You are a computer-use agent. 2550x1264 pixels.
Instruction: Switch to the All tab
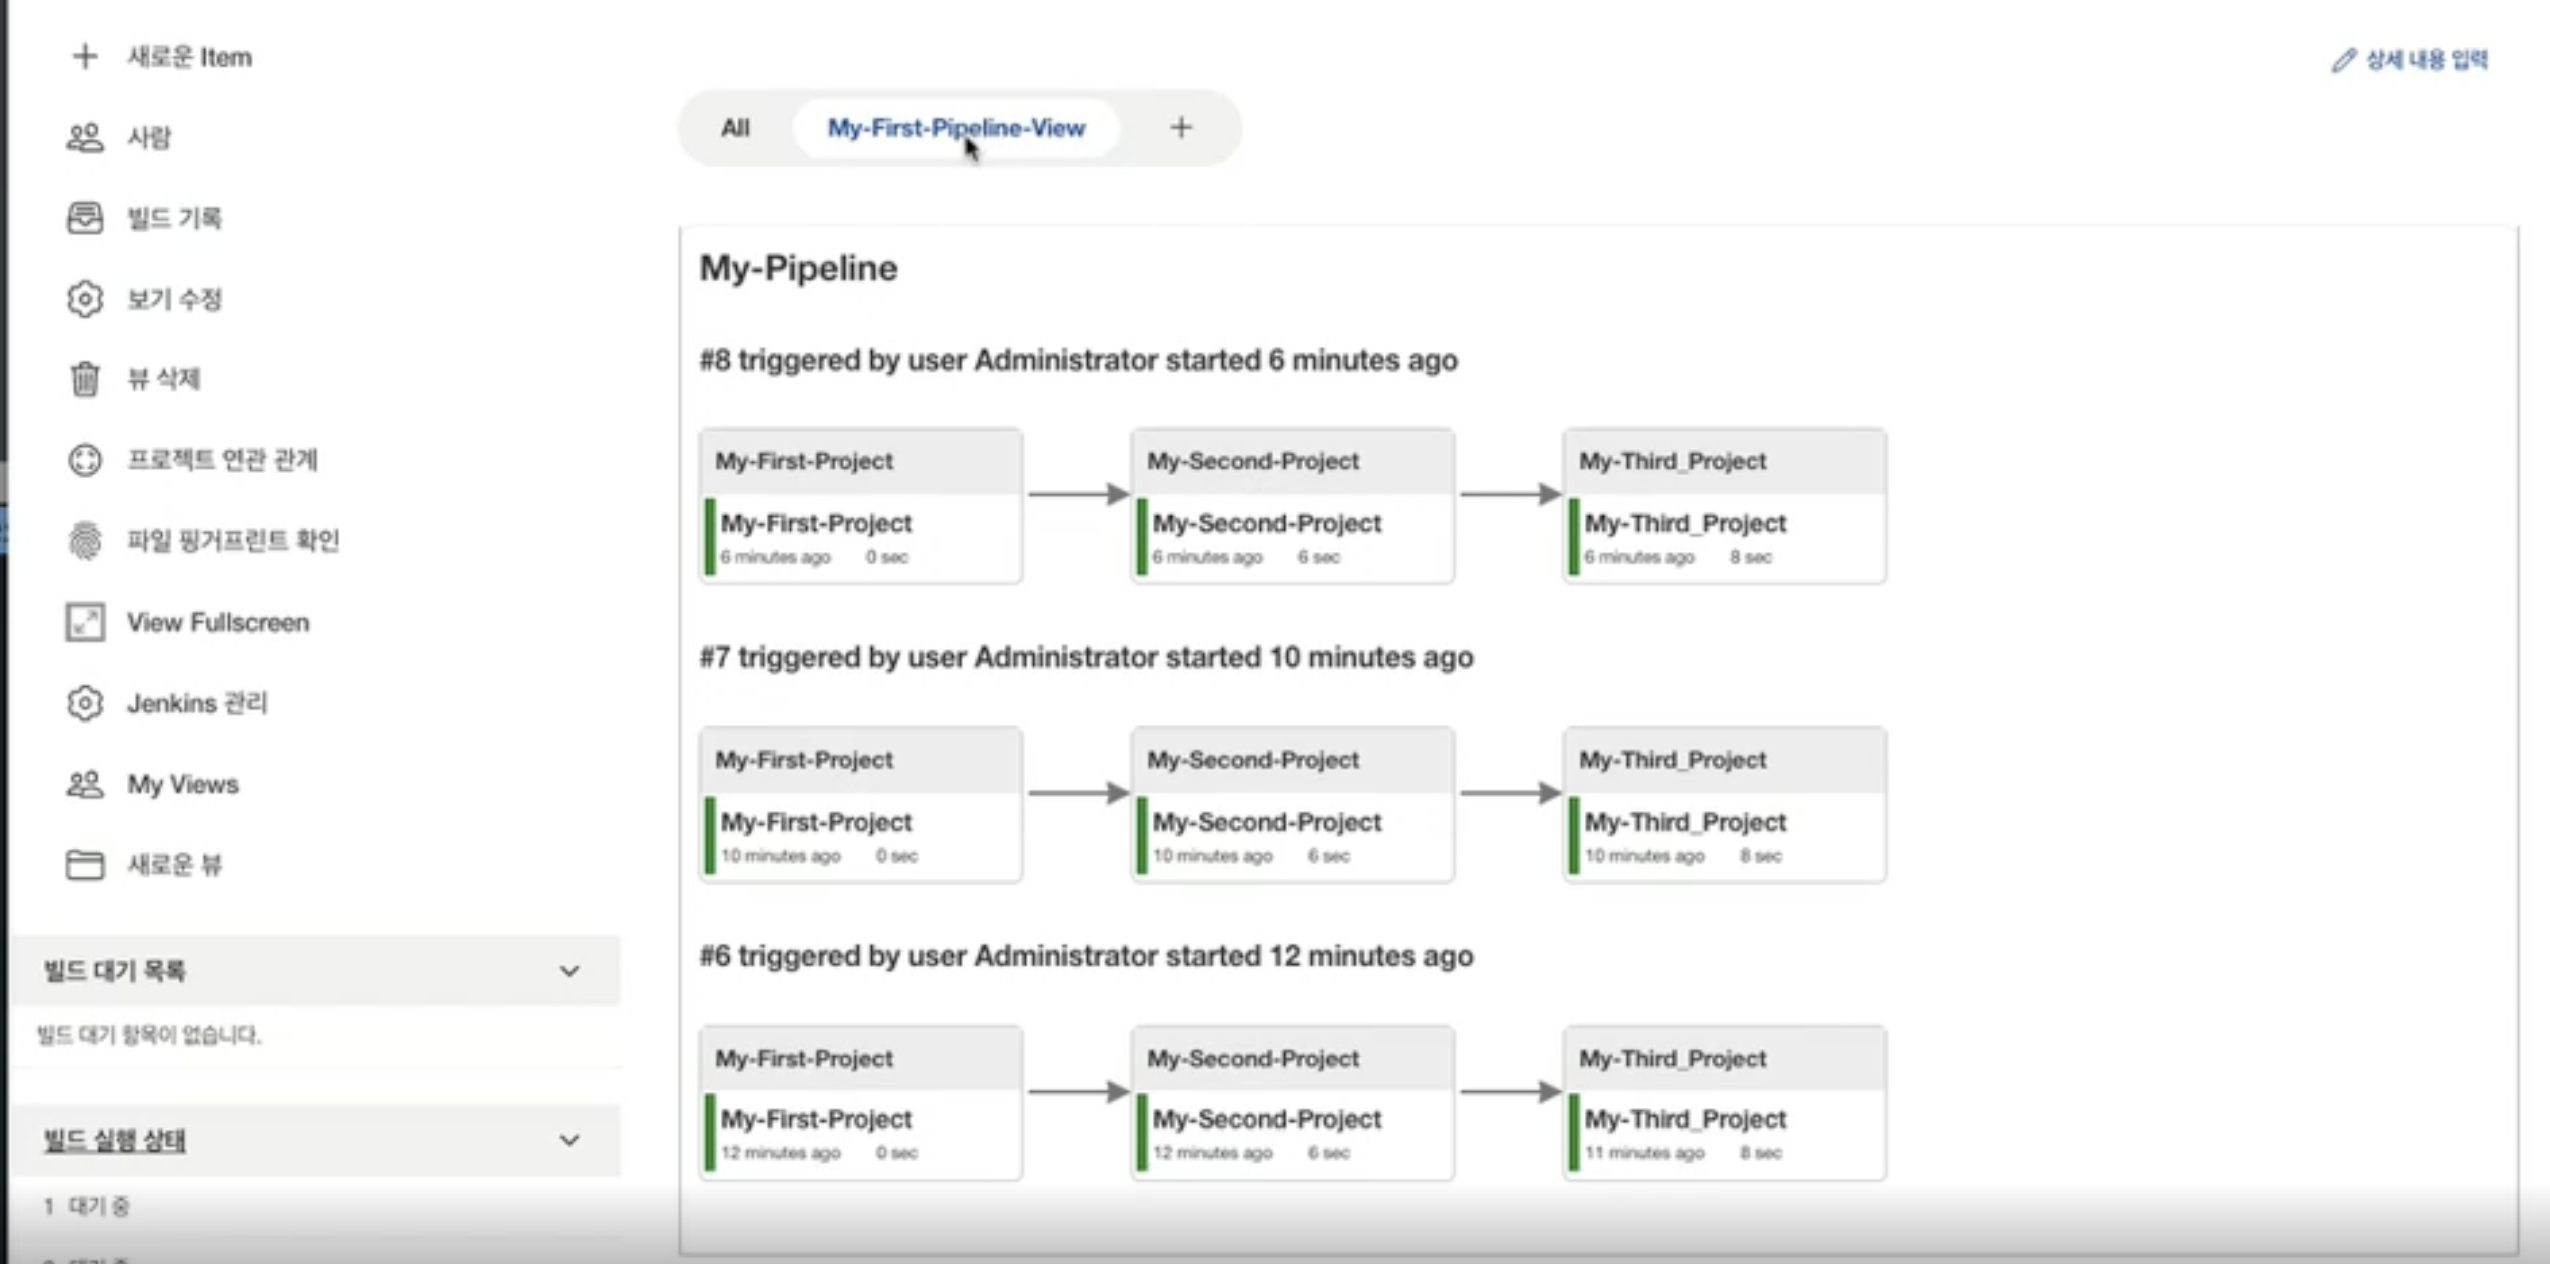(735, 128)
